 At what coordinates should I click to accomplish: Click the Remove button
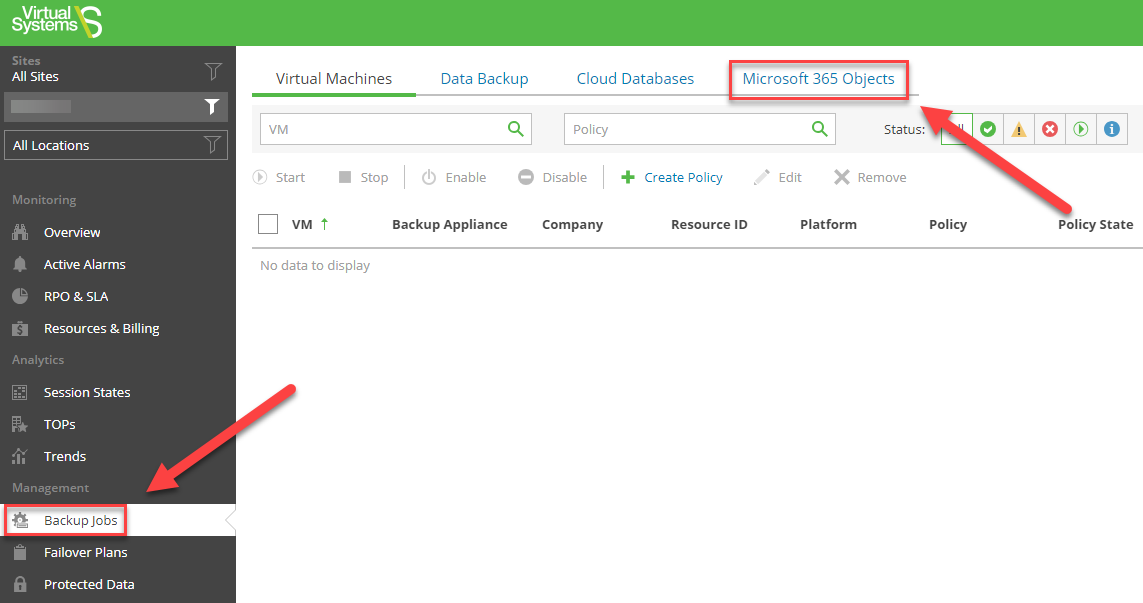[870, 177]
